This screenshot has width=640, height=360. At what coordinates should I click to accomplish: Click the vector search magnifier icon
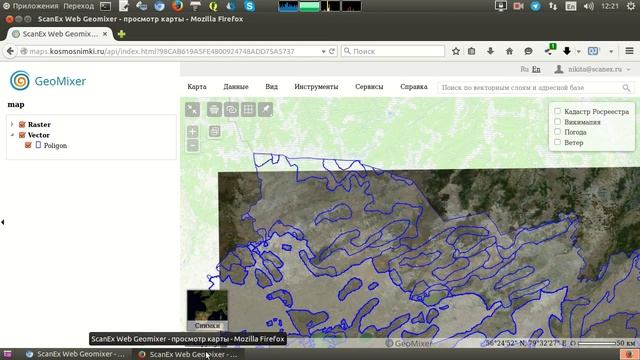(626, 88)
